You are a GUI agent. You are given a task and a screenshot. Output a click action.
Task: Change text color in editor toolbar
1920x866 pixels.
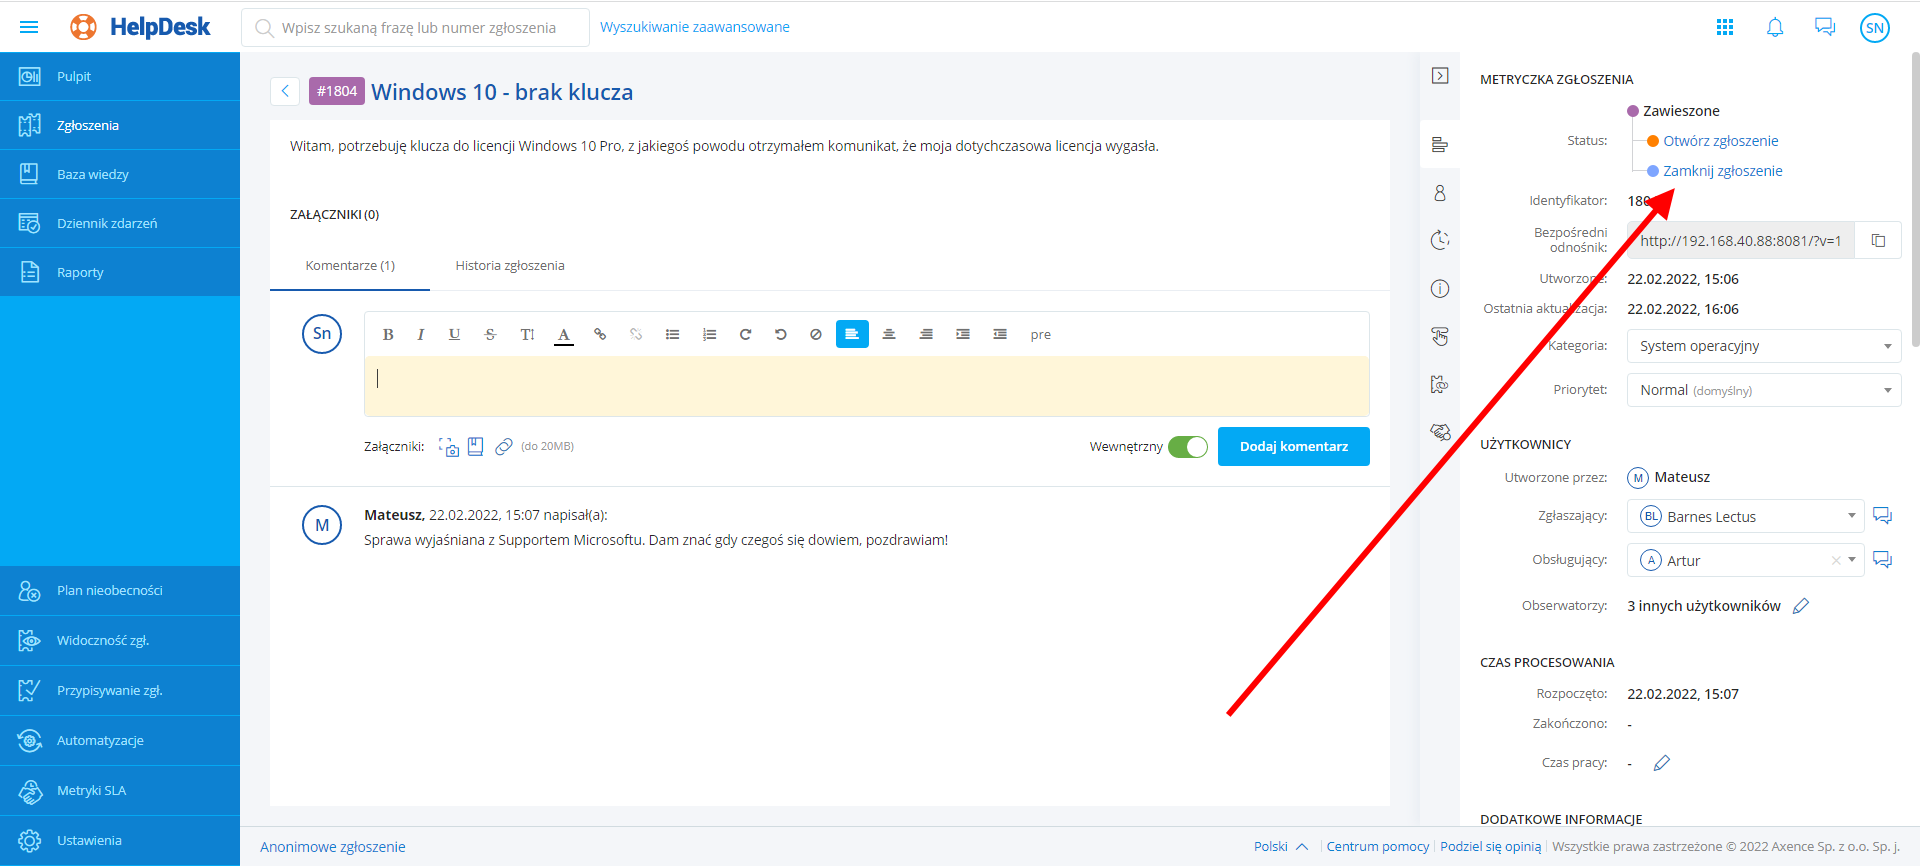tap(564, 335)
